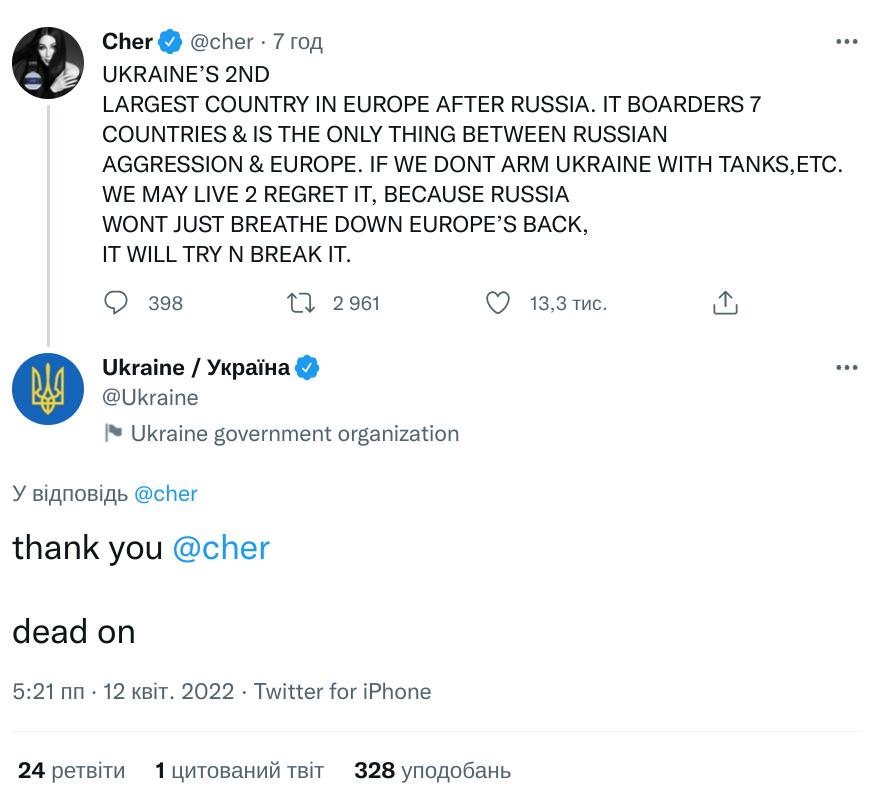This screenshot has height=793, width=877.
Task: Open the @Ukraine handle link
Action: pos(150,398)
